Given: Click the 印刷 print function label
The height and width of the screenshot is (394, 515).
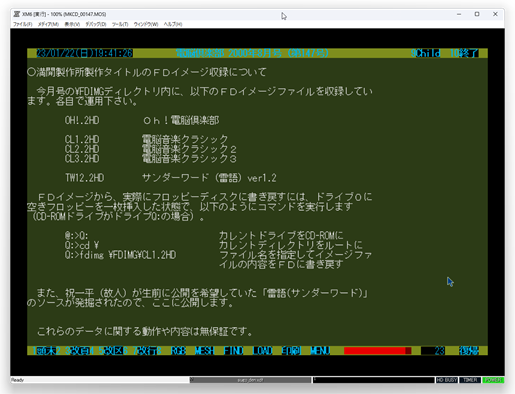Looking at the screenshot, I should tap(291, 351).
